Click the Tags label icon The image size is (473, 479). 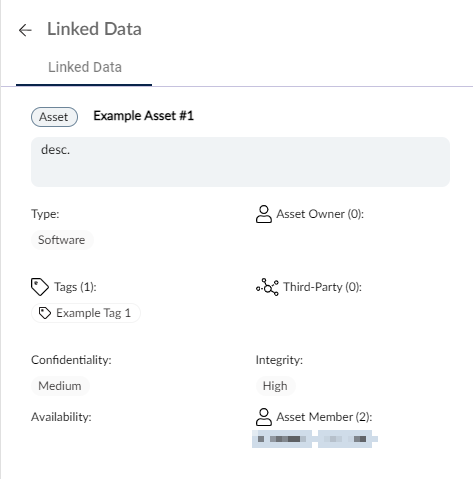pos(40,287)
